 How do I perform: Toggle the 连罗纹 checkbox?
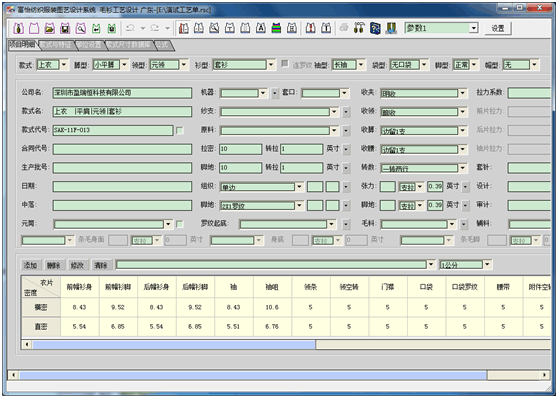[285, 64]
